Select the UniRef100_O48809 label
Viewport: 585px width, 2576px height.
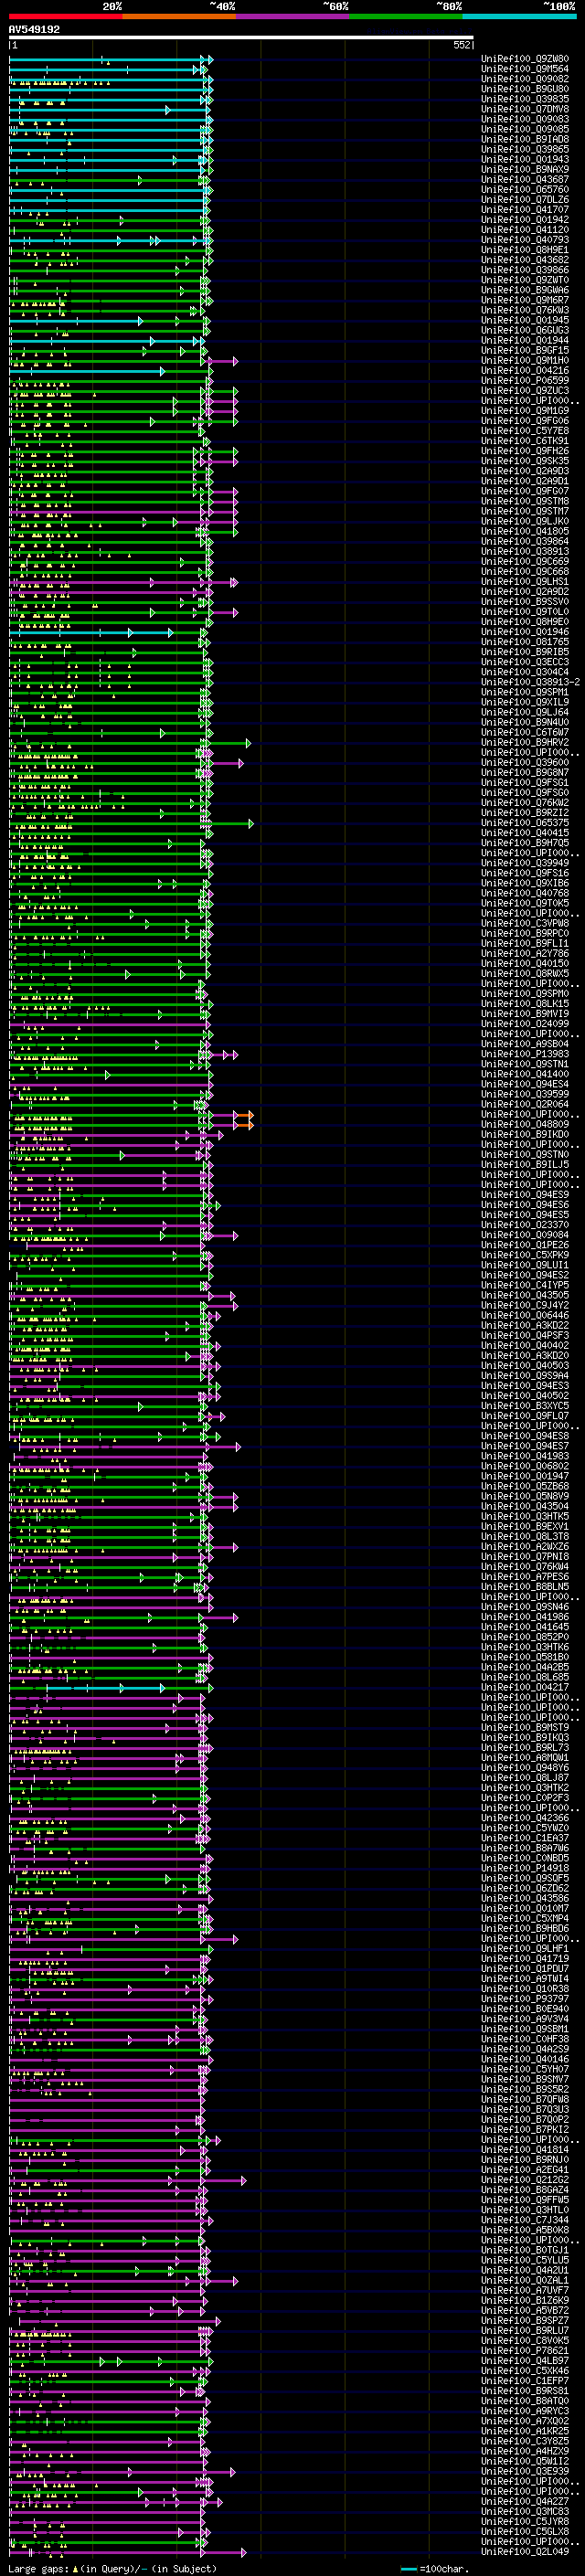coord(525,1124)
